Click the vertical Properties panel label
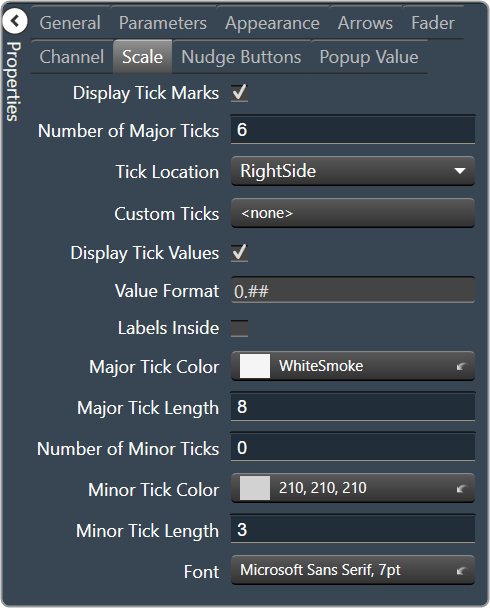The width and height of the screenshot is (490, 608). click(x=13, y=81)
